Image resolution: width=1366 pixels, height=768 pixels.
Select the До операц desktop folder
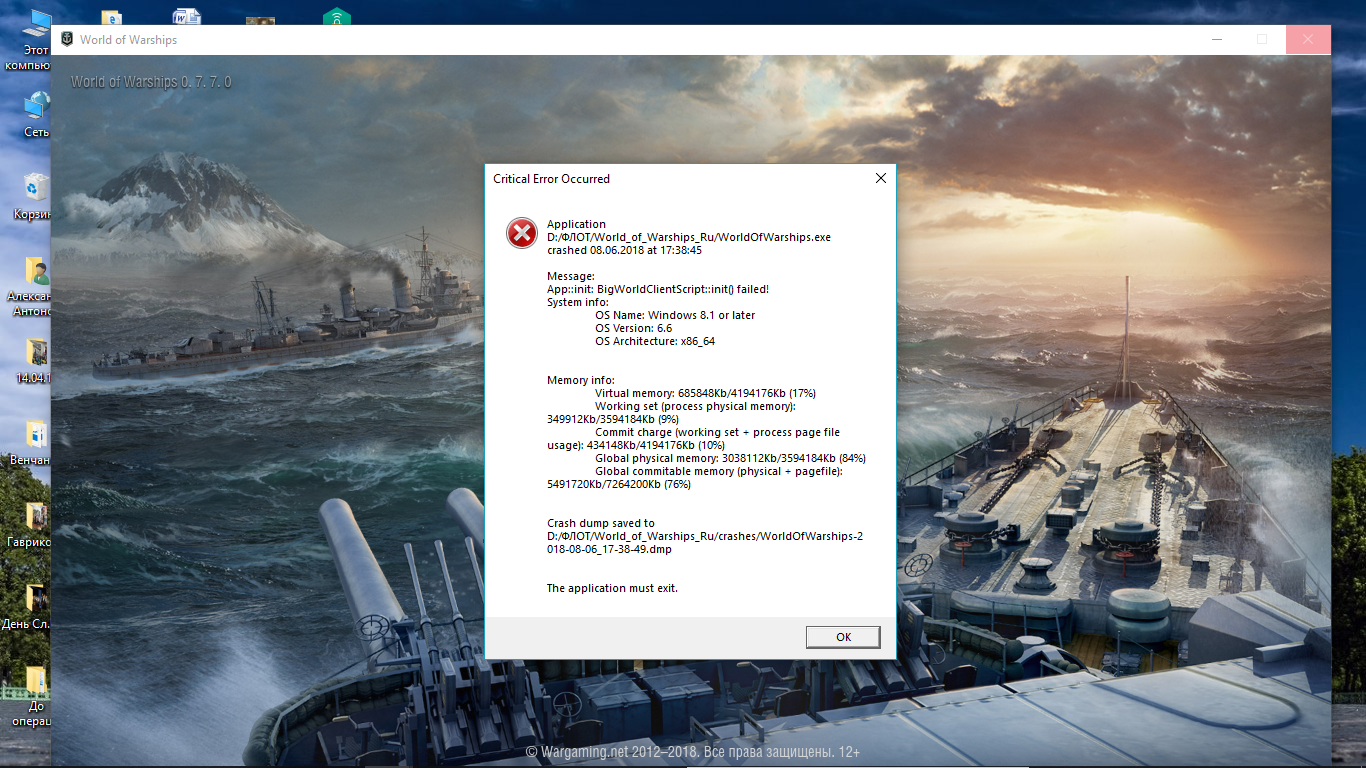pyautogui.click(x=32, y=695)
